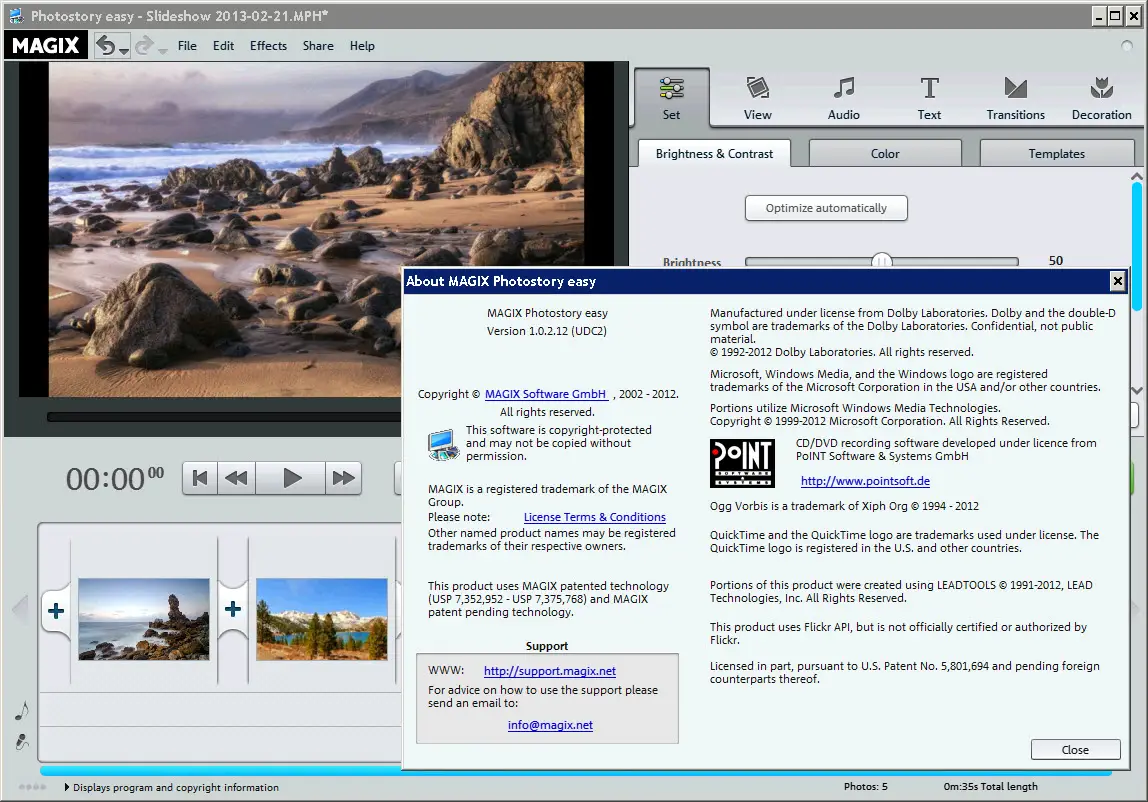Screen dimensions: 1148x802
Task: Select the mountain lake photo thumbnail
Action: point(321,619)
